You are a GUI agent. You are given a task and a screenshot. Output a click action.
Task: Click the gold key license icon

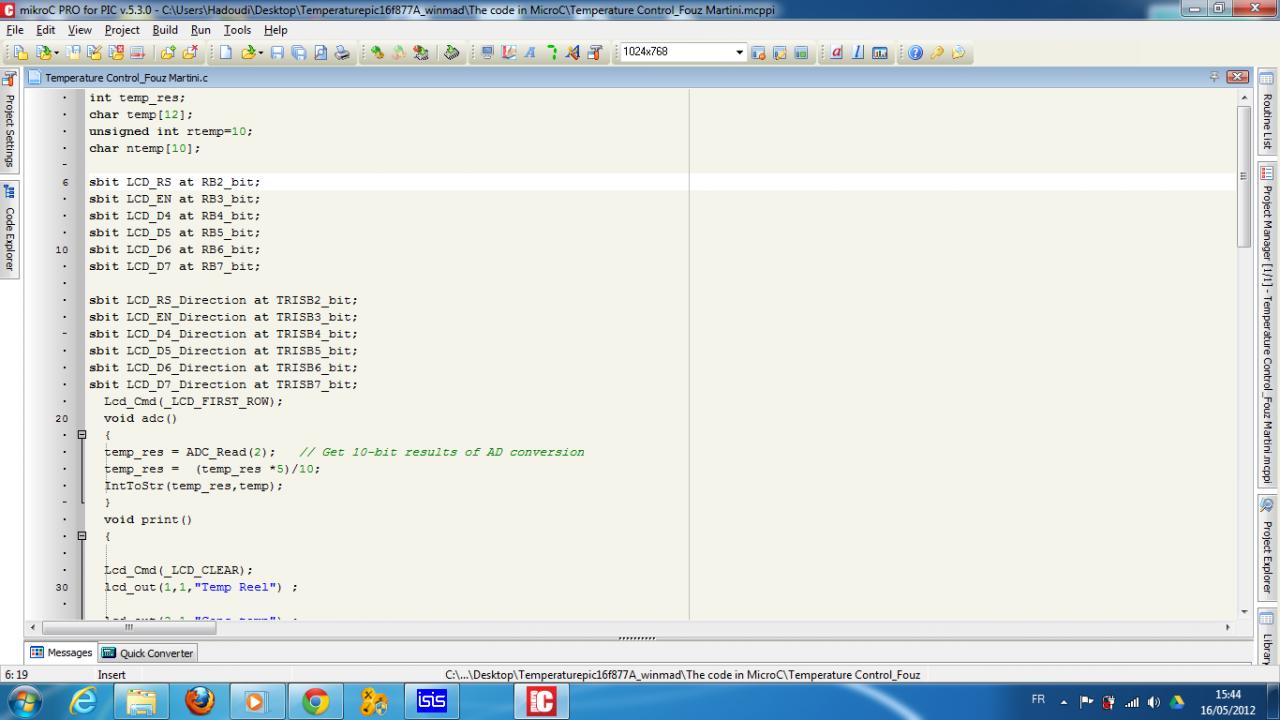(x=937, y=52)
